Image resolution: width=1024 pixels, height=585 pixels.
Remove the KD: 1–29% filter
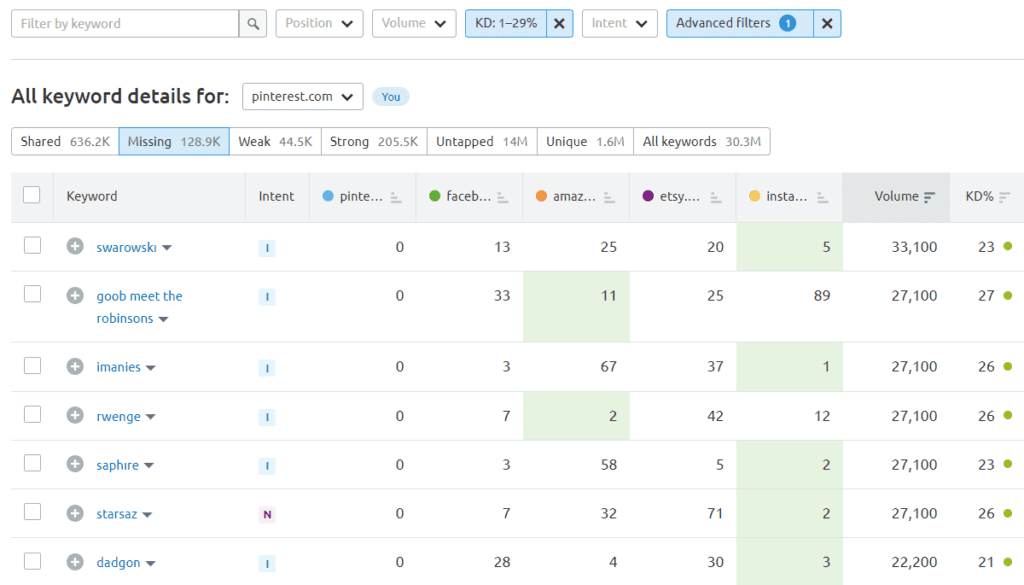[559, 24]
